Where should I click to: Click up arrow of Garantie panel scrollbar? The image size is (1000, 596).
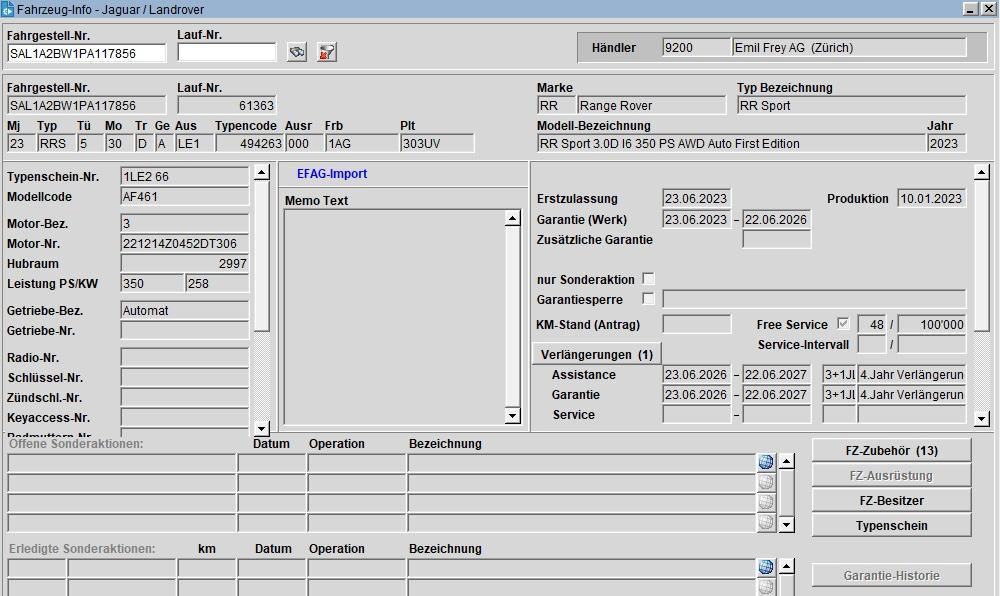(x=982, y=171)
